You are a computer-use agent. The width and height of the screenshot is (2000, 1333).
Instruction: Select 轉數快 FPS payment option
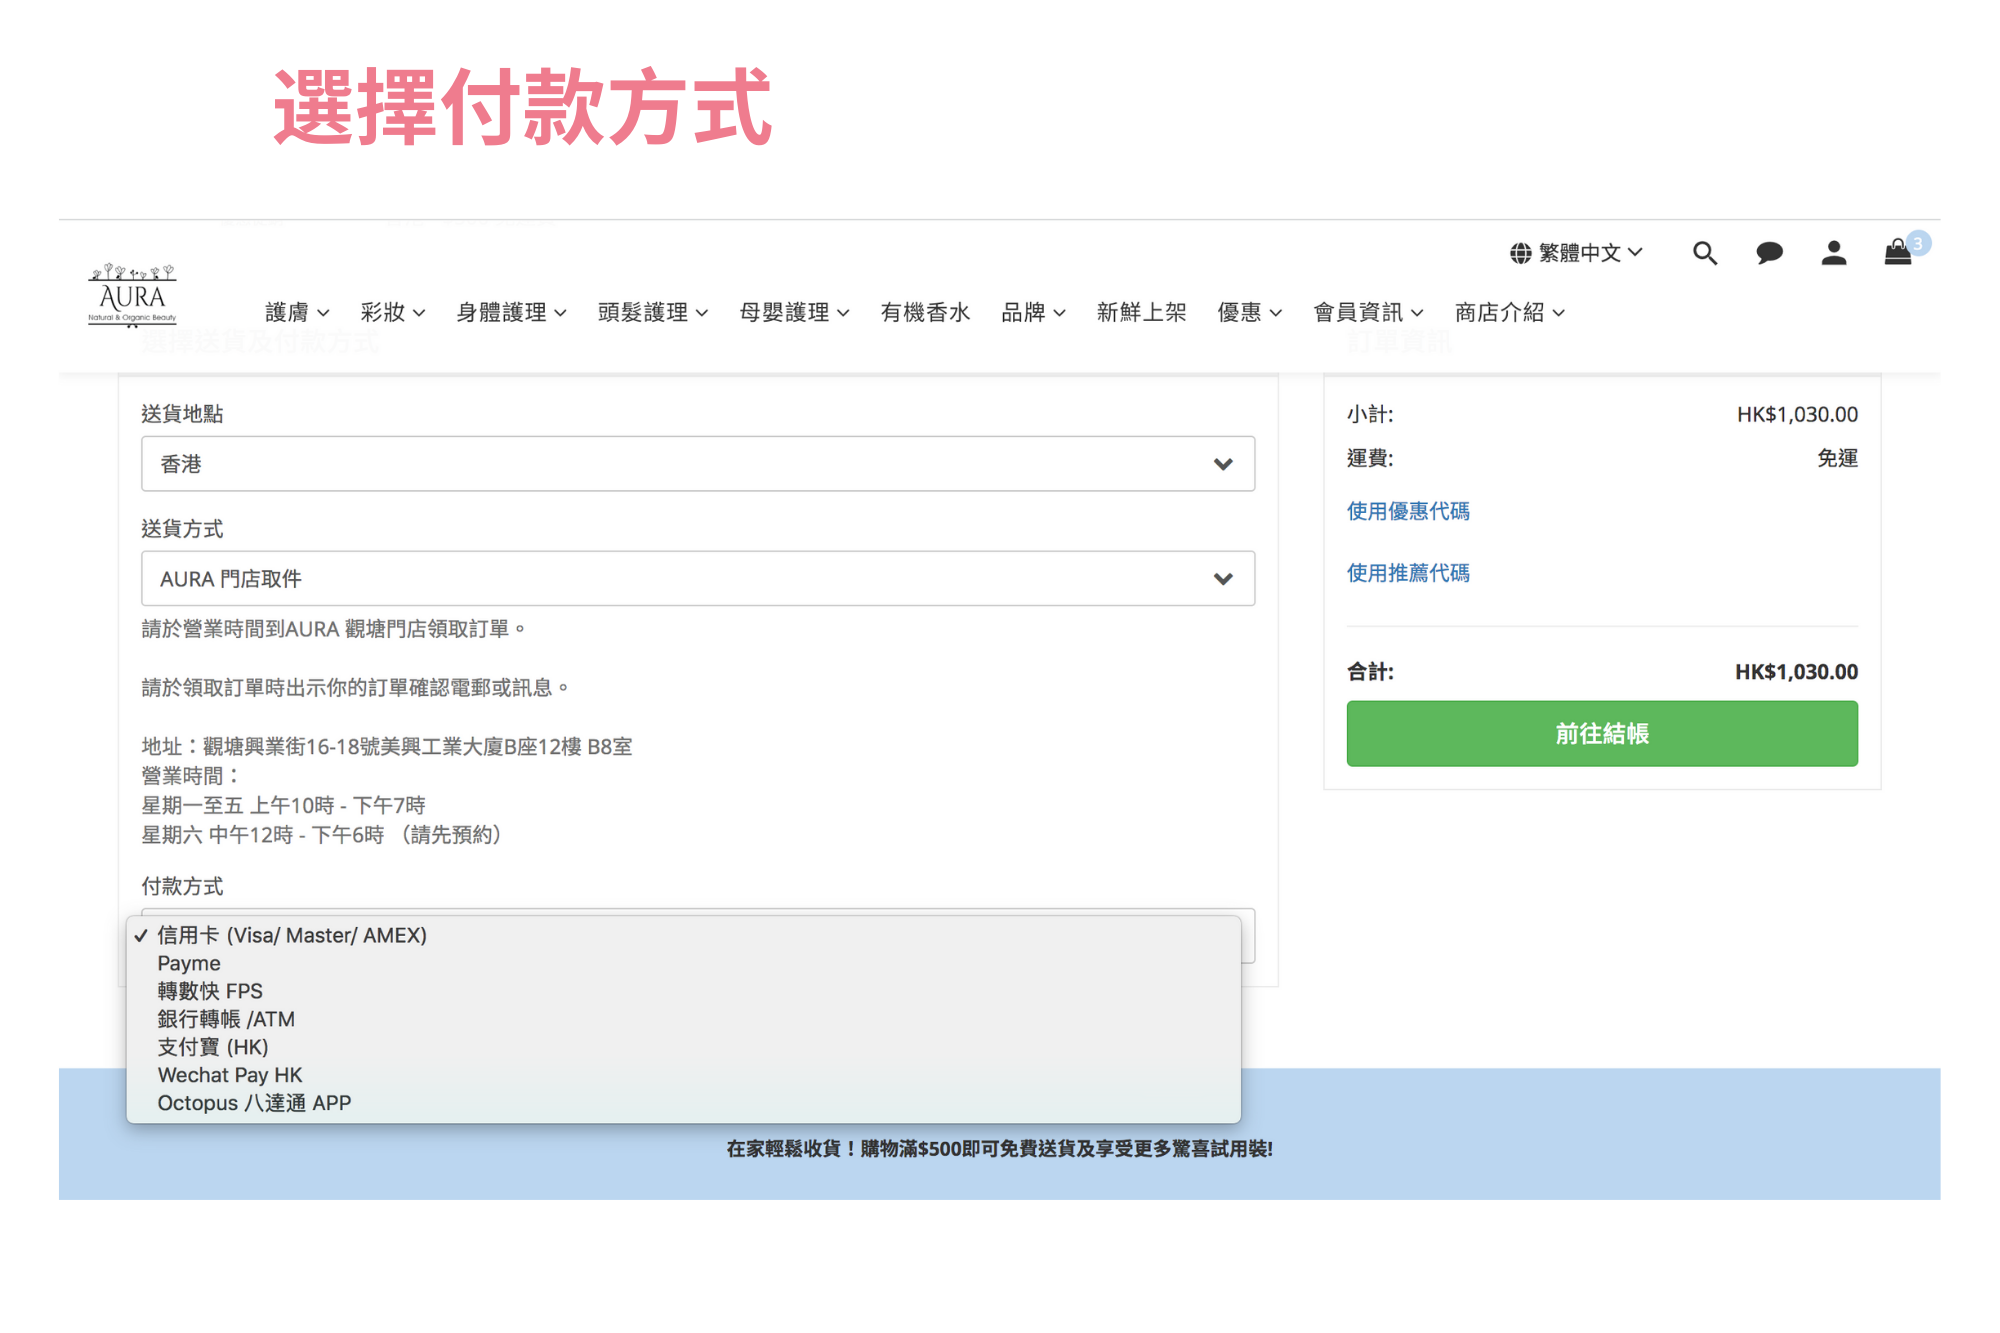210,991
